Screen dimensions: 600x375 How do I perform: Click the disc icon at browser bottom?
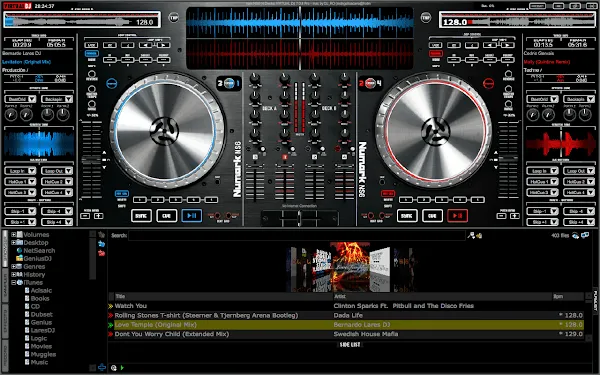pos(114,368)
